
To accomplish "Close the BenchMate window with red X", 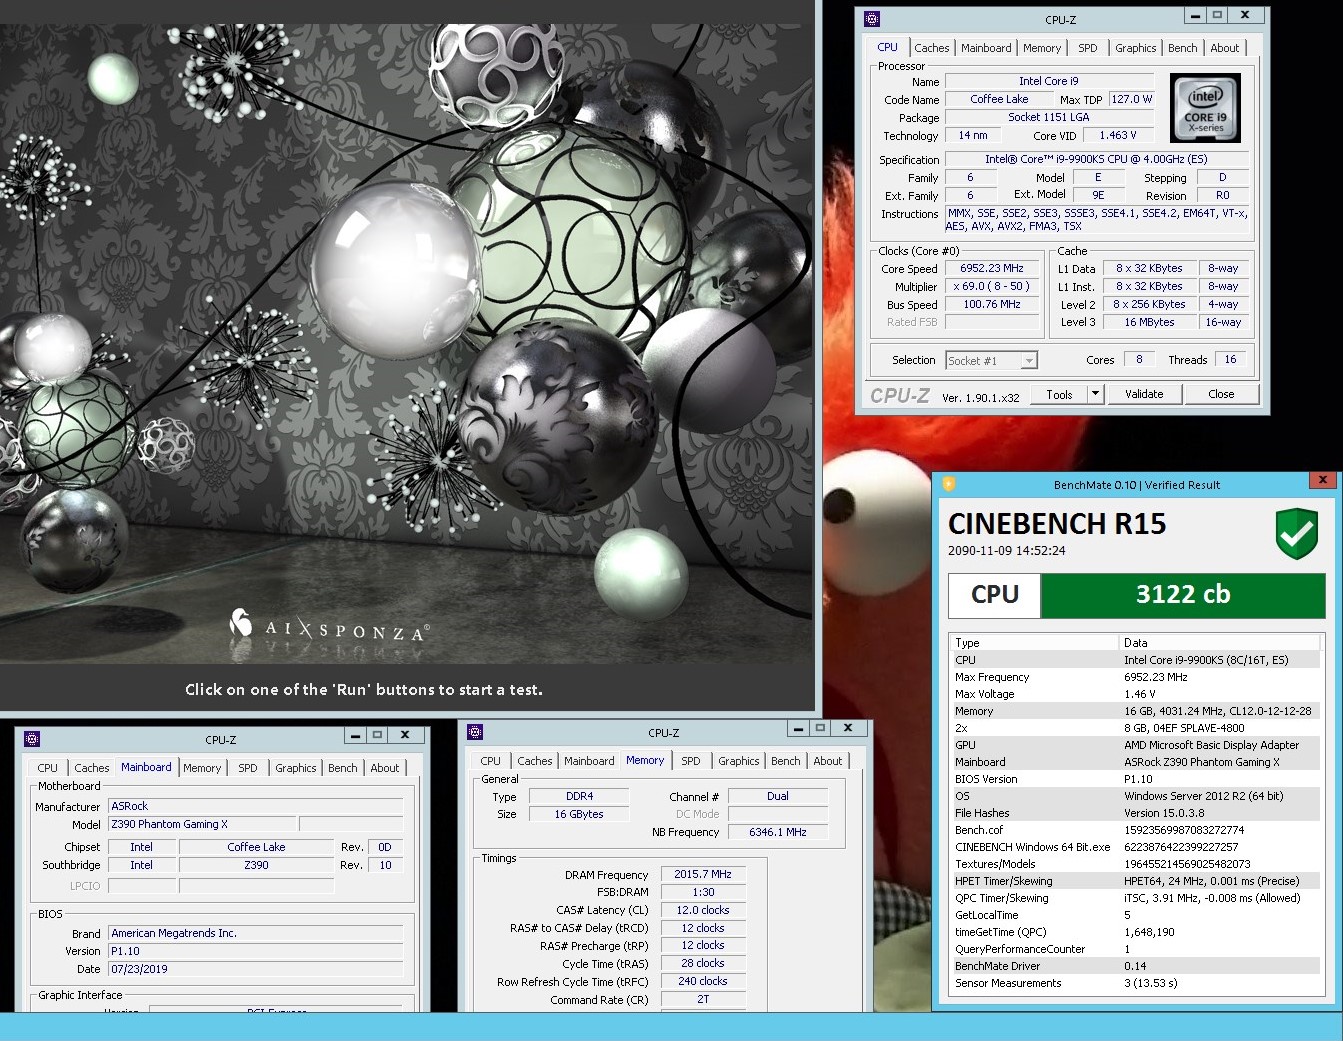I will click(x=1322, y=480).
